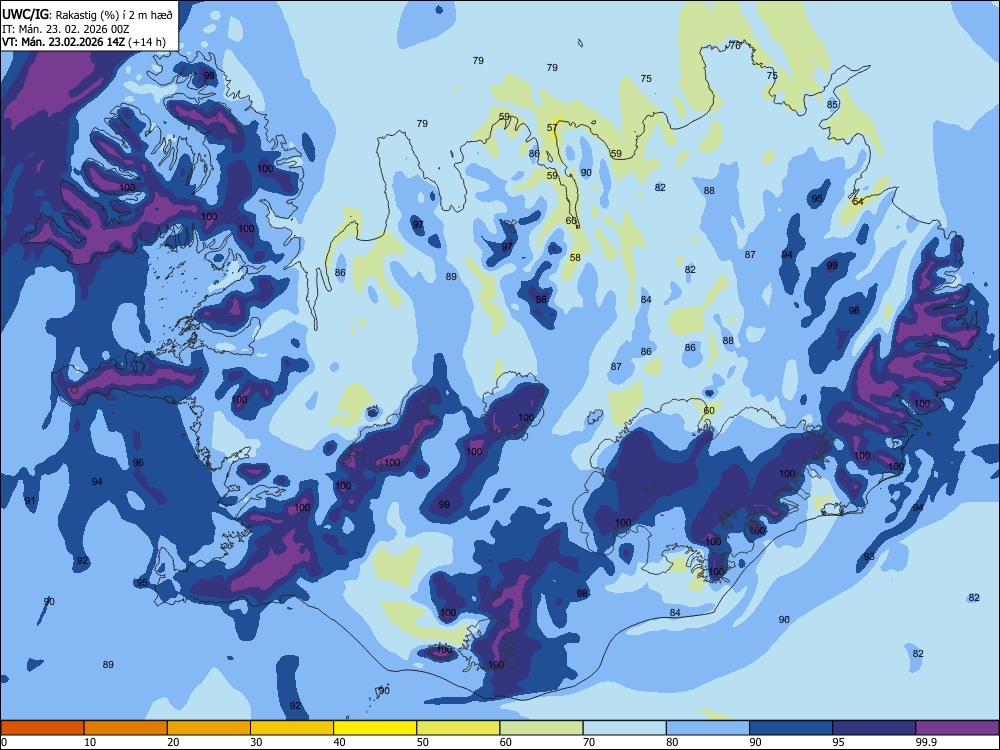Click the 'IT: Mán. 23. 02. 2026 00Z' line
The image size is (1000, 750).
coord(66,29)
